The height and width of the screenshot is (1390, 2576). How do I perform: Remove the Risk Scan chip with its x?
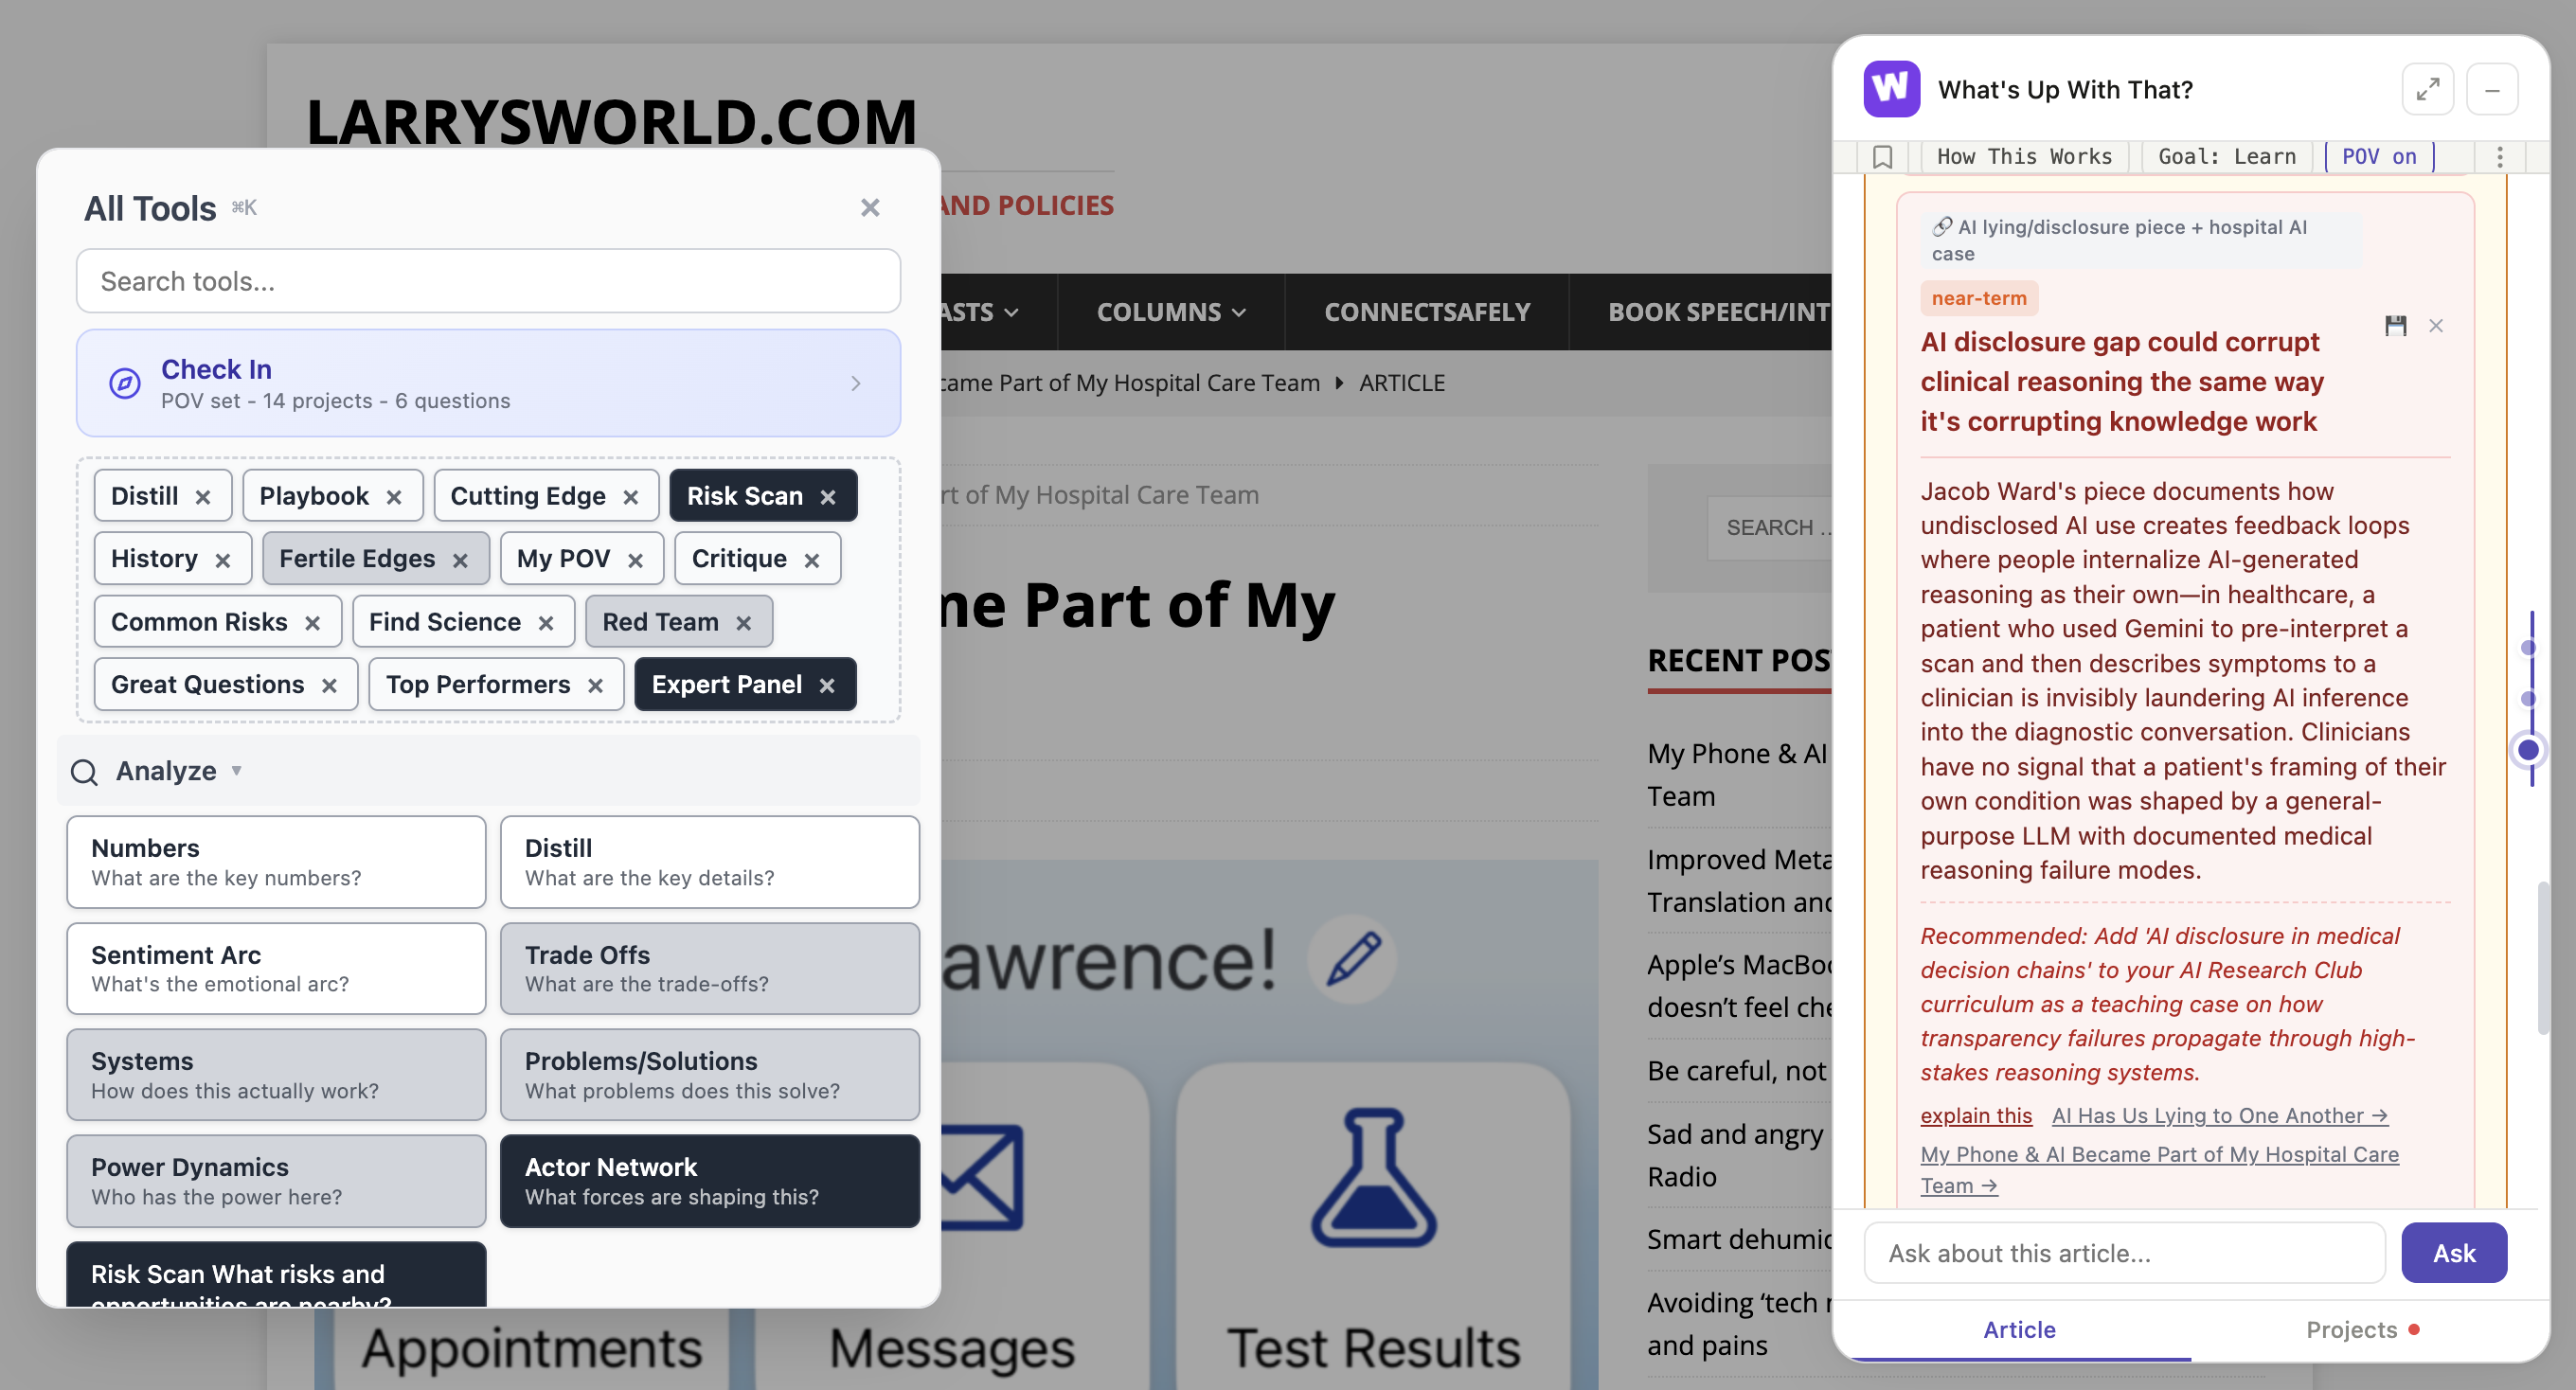[x=828, y=497]
